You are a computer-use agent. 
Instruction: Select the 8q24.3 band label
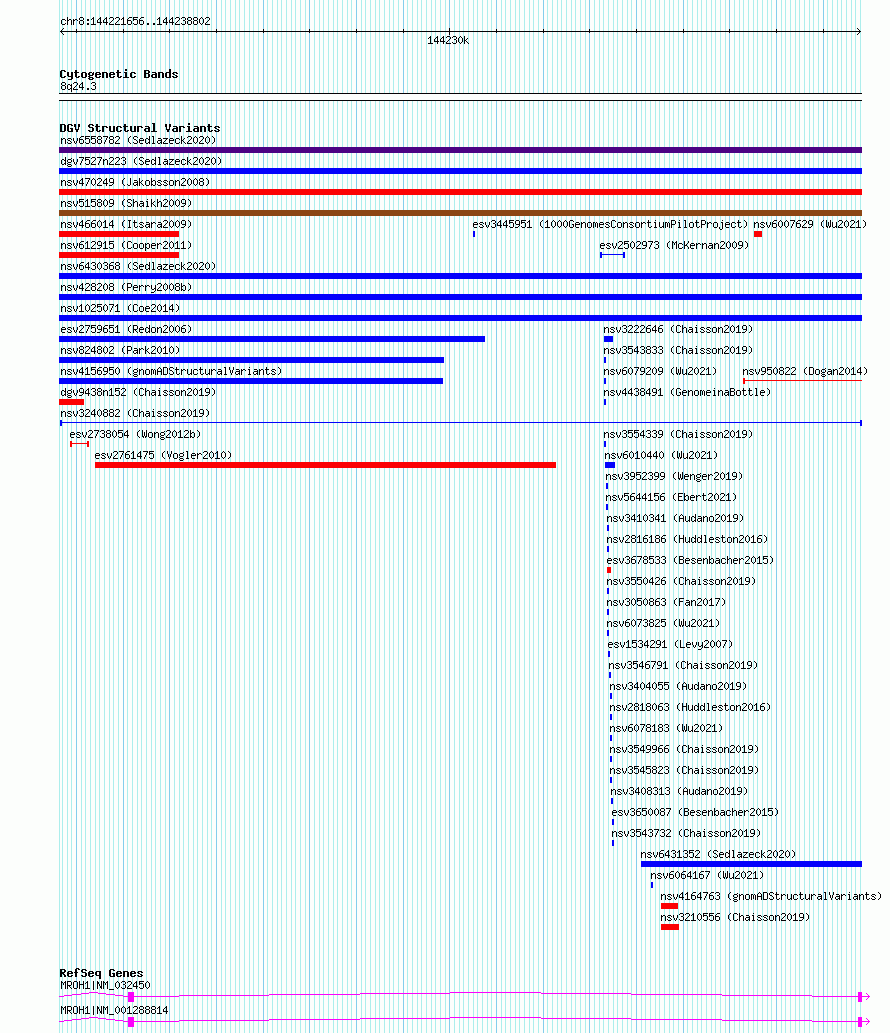(x=78, y=87)
